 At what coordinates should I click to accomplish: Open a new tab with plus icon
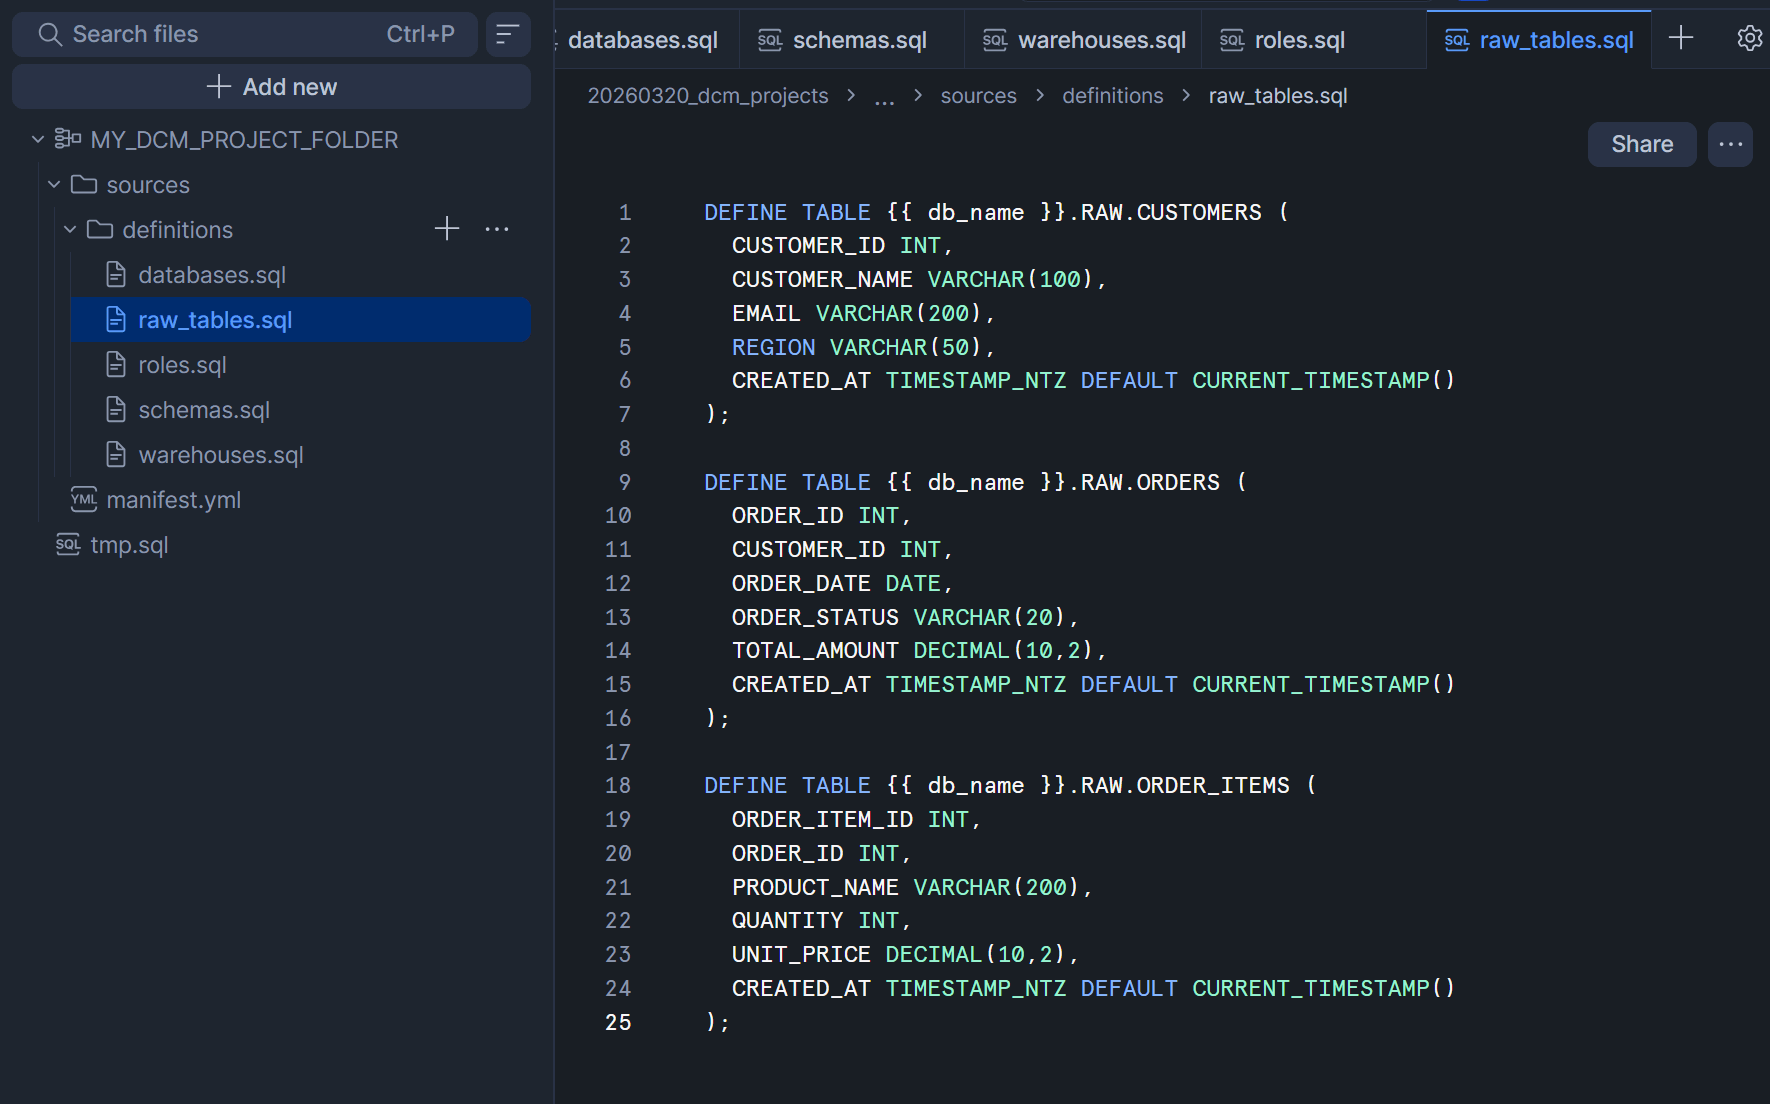coord(1681,38)
